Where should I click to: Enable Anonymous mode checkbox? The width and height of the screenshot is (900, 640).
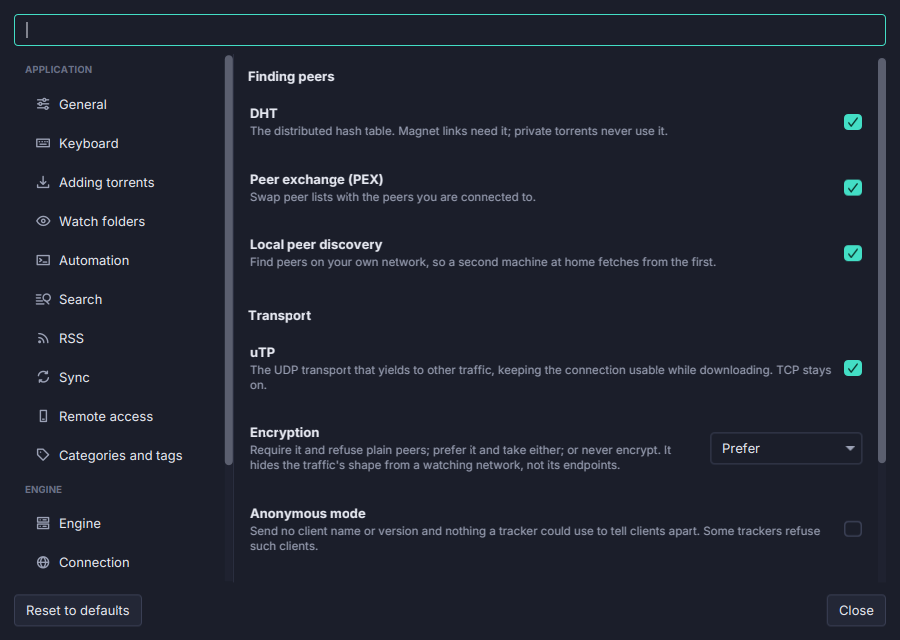click(852, 529)
